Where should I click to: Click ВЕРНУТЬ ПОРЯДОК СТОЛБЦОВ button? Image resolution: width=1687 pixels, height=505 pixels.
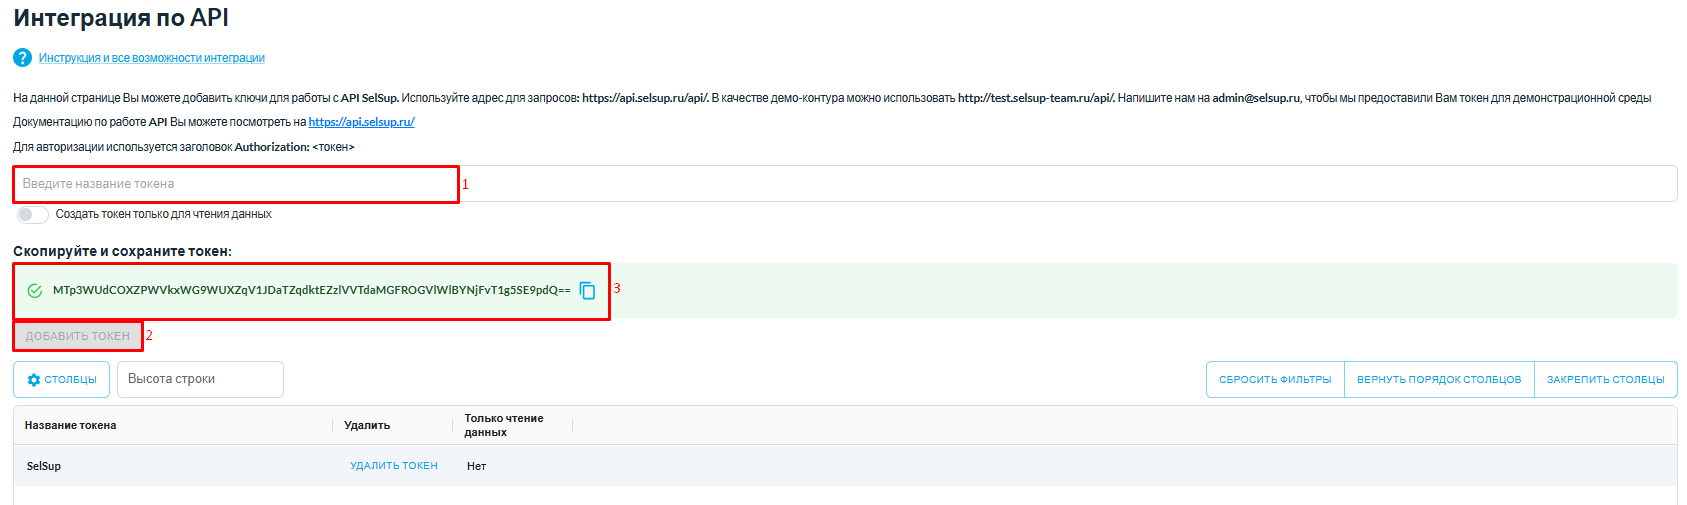[x=1438, y=380]
